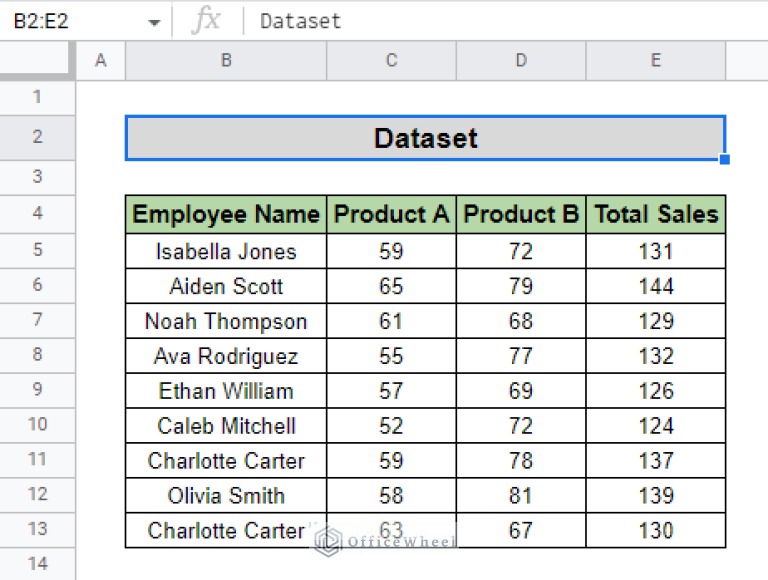
Task: Click the cell with value 144
Action: (655, 286)
